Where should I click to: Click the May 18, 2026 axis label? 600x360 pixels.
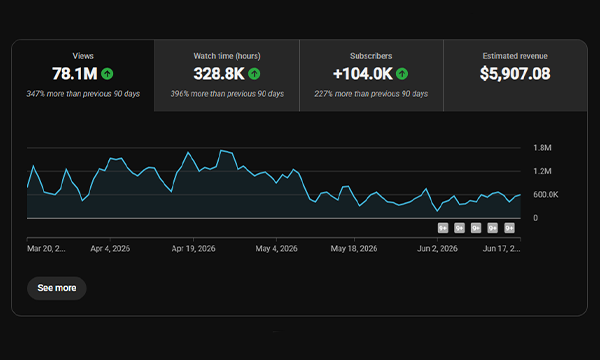(x=354, y=249)
